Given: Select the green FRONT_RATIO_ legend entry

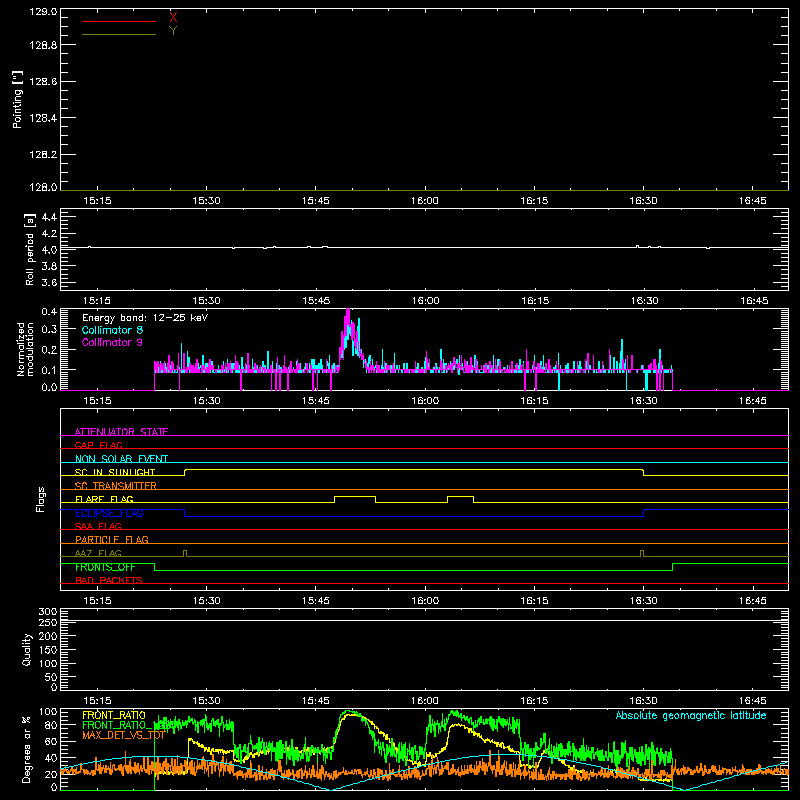Looking at the screenshot, I should (x=118, y=725).
